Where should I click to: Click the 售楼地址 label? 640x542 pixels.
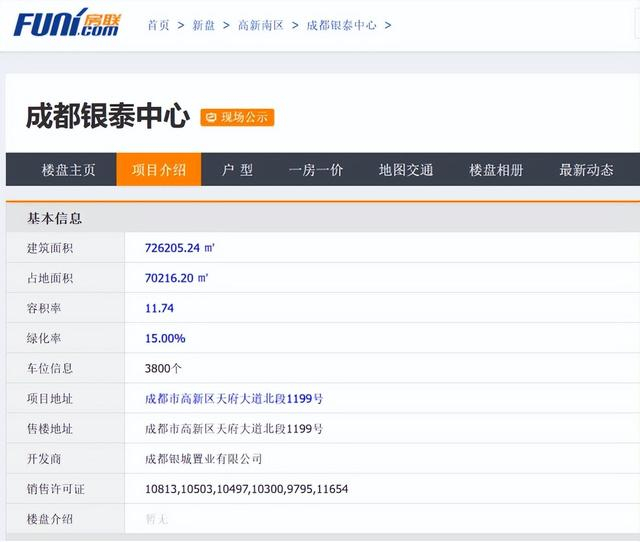point(50,429)
